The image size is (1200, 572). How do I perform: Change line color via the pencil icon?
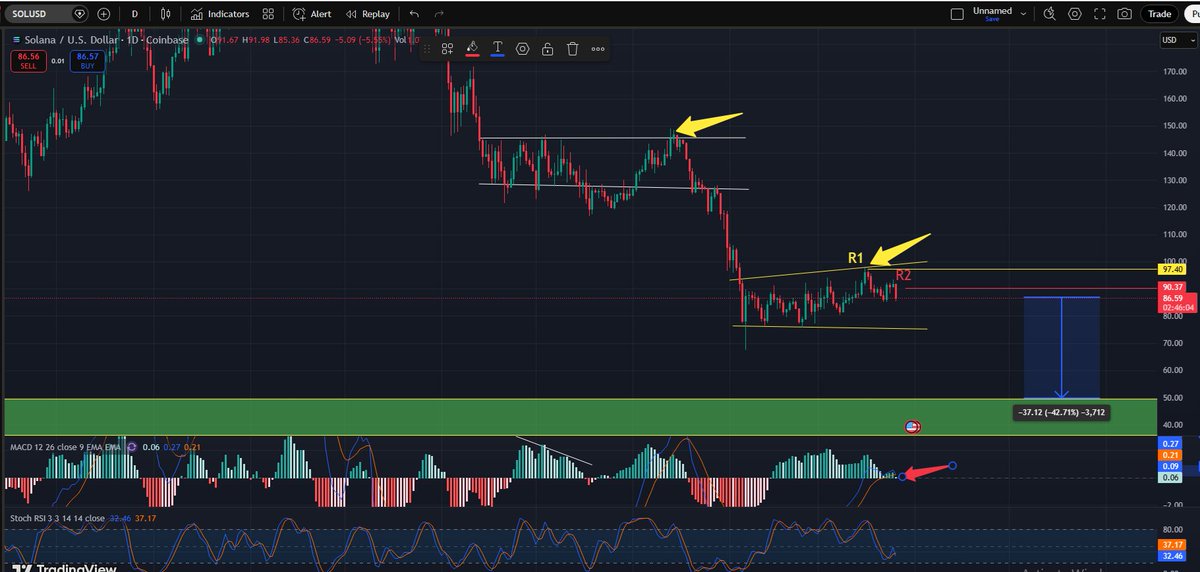click(x=473, y=49)
